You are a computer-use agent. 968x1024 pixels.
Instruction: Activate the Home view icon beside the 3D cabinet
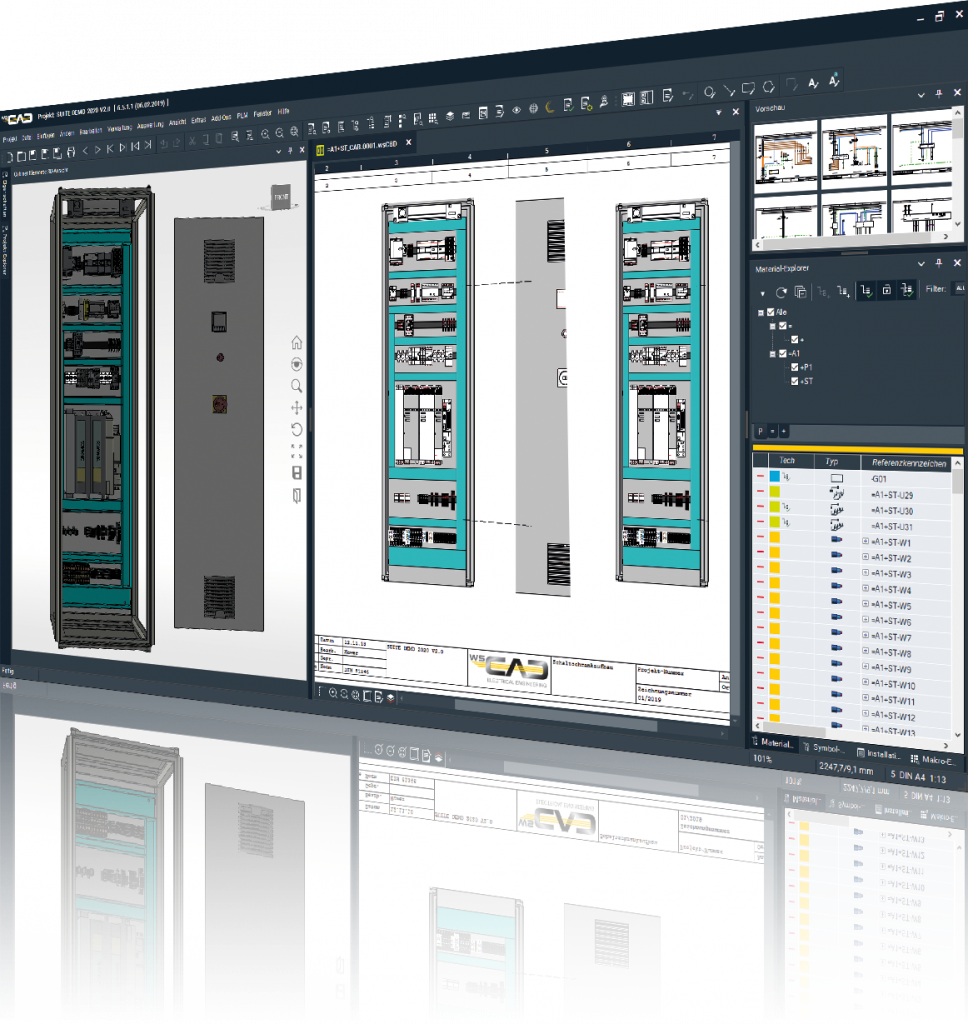point(297,343)
